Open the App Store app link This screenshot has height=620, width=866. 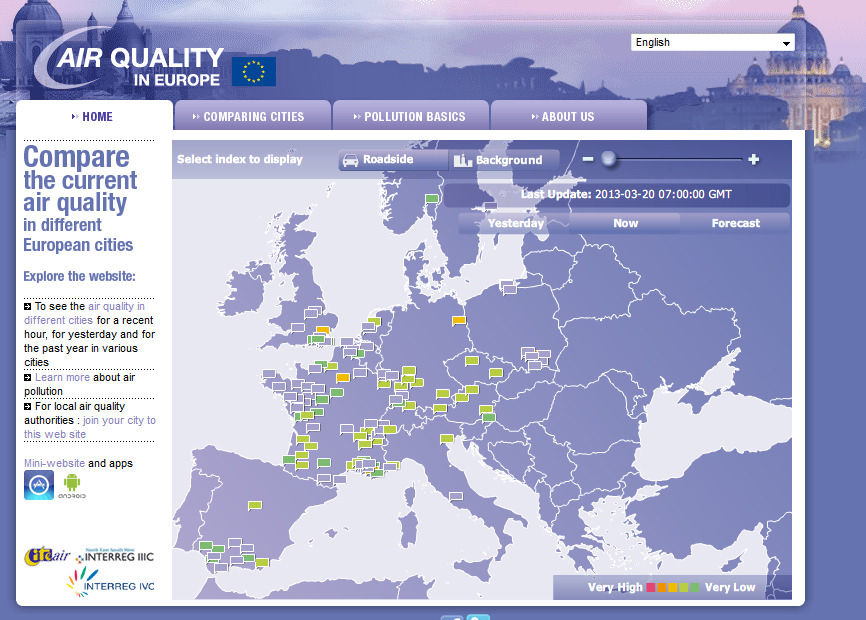pos(38,486)
